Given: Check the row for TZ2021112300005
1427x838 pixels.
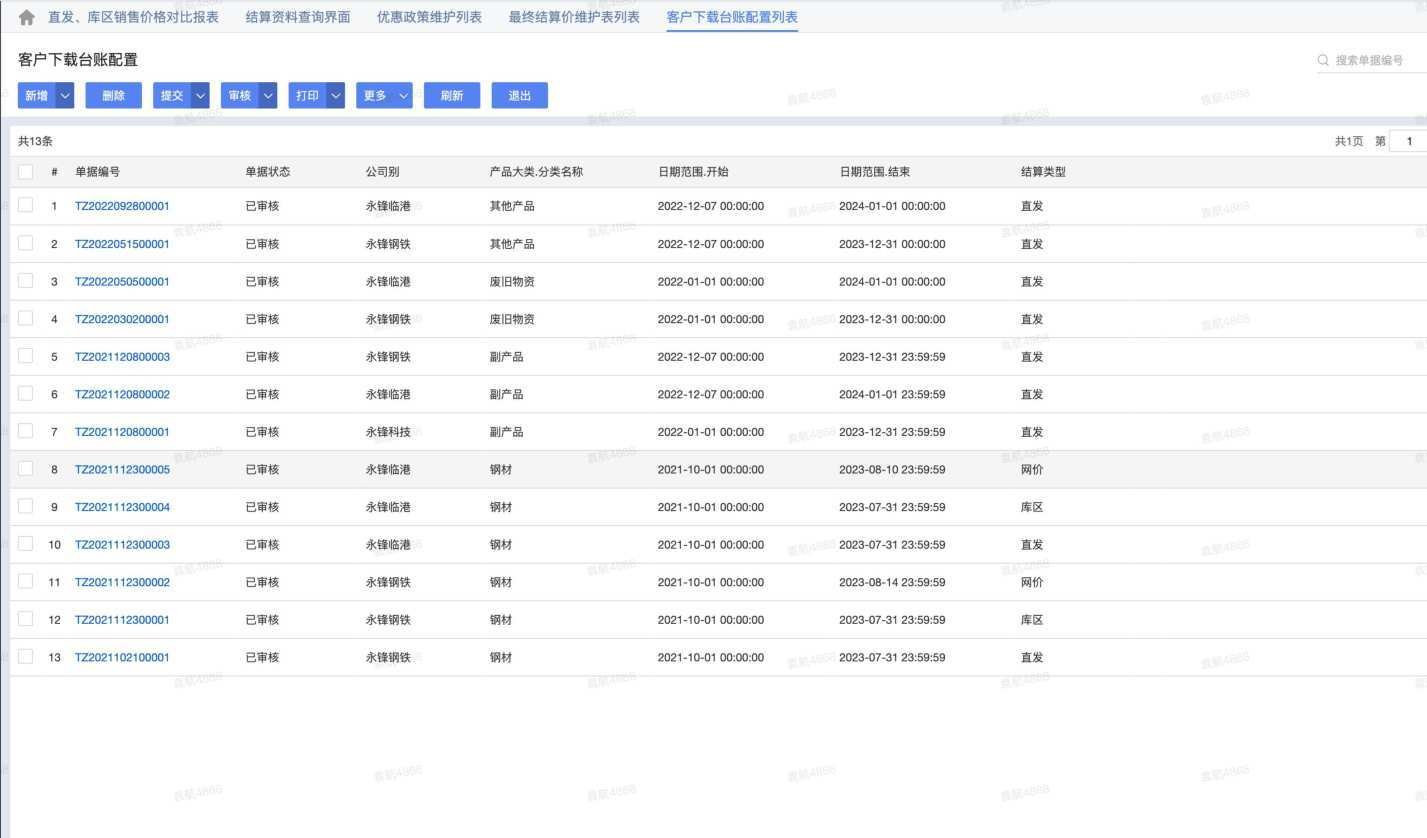Looking at the screenshot, I should (x=26, y=469).
